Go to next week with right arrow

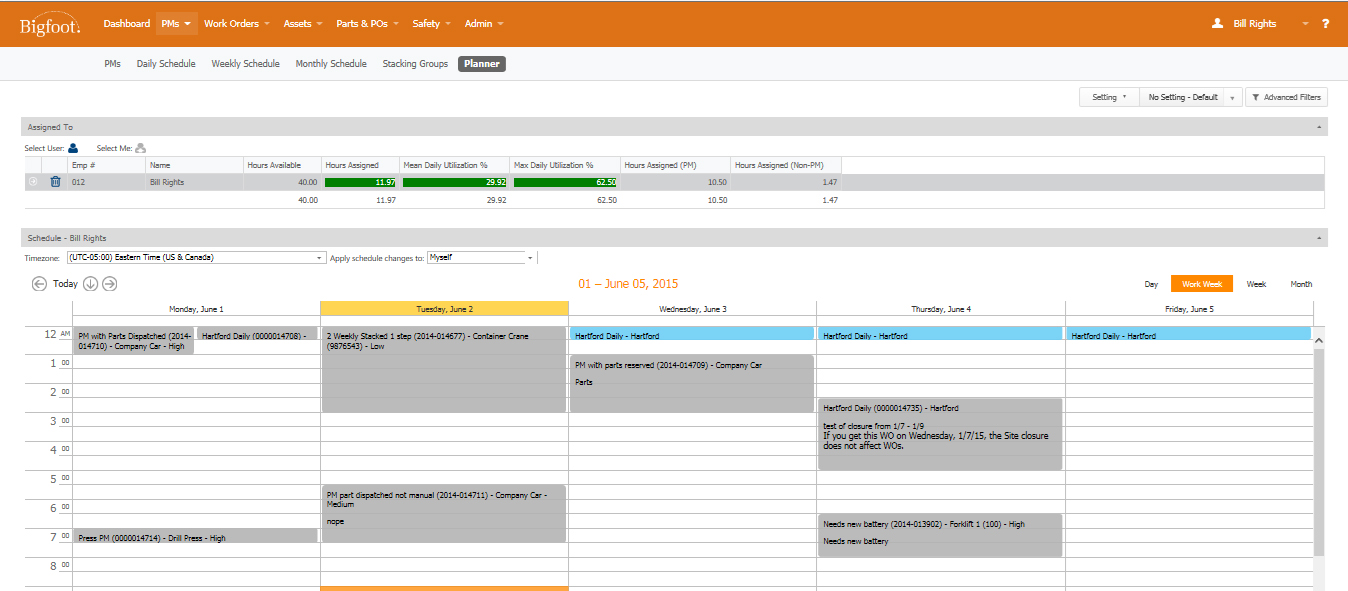110,284
